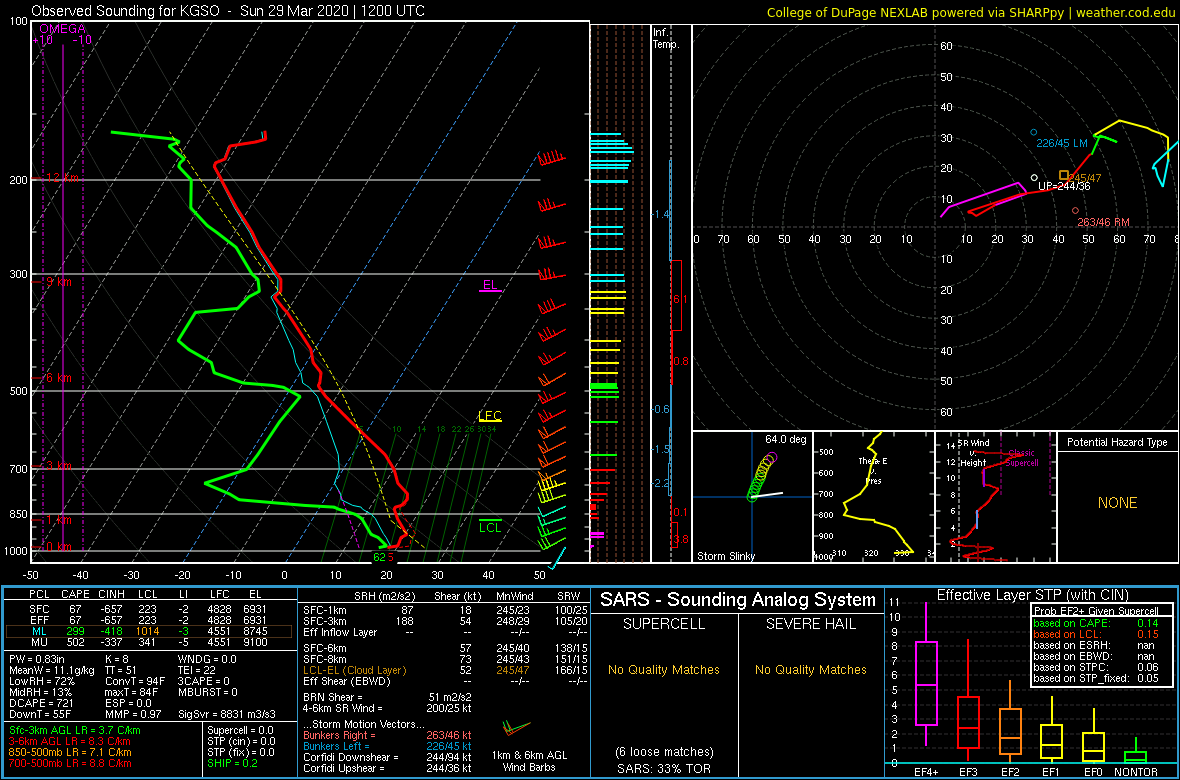Viewport: 1180px width, 780px height.
Task: Click the 'Effective Layer STP (with CIN)' title
Action: click(1032, 595)
